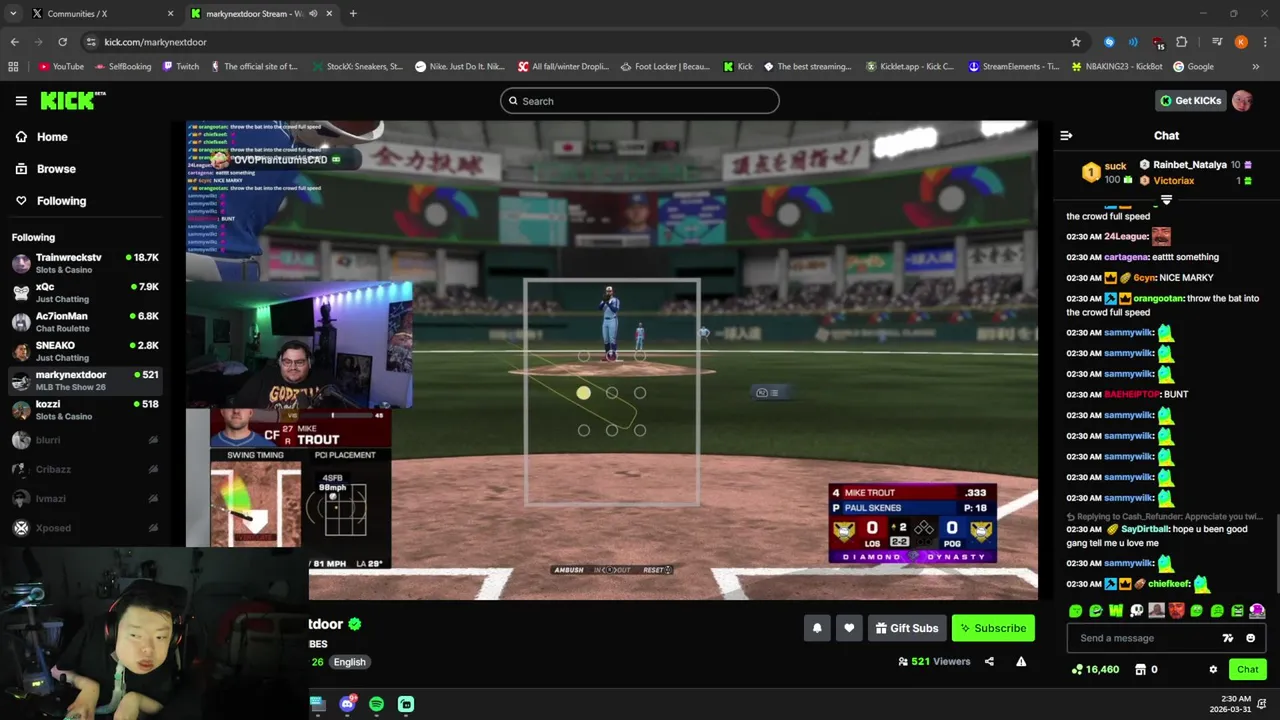Image resolution: width=1280 pixels, height=720 pixels.
Task: Open the emoji picker in message box
Action: point(1250,638)
